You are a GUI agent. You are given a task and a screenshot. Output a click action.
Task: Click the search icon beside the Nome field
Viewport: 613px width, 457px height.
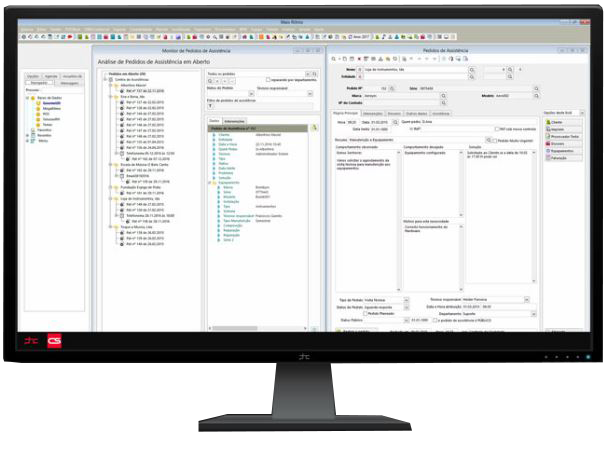[x=472, y=72]
